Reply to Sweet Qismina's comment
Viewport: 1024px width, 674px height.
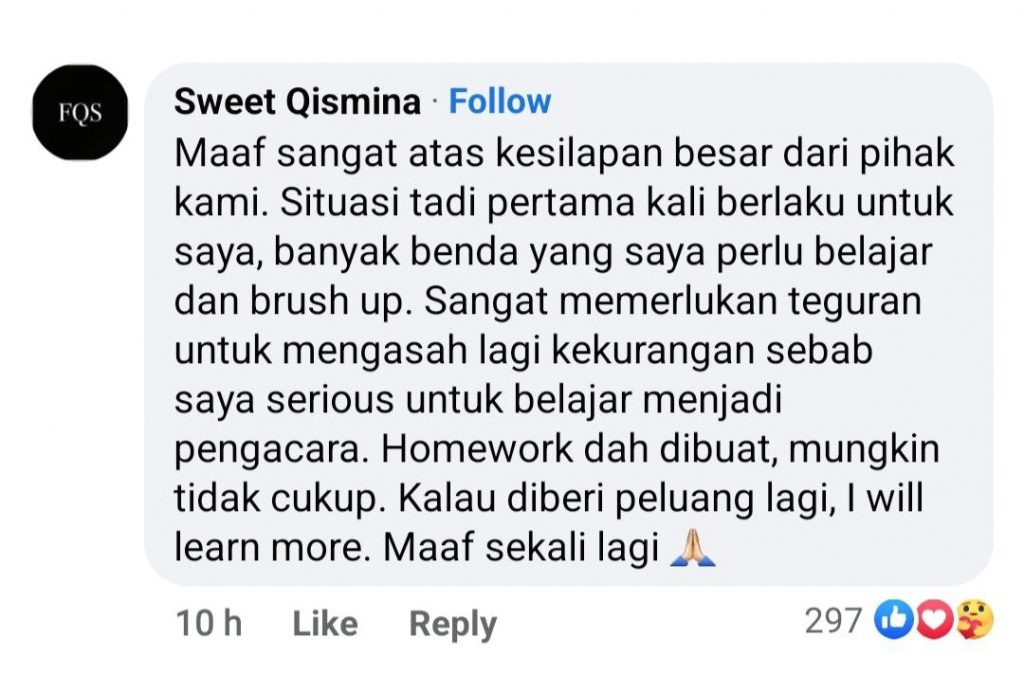click(453, 624)
